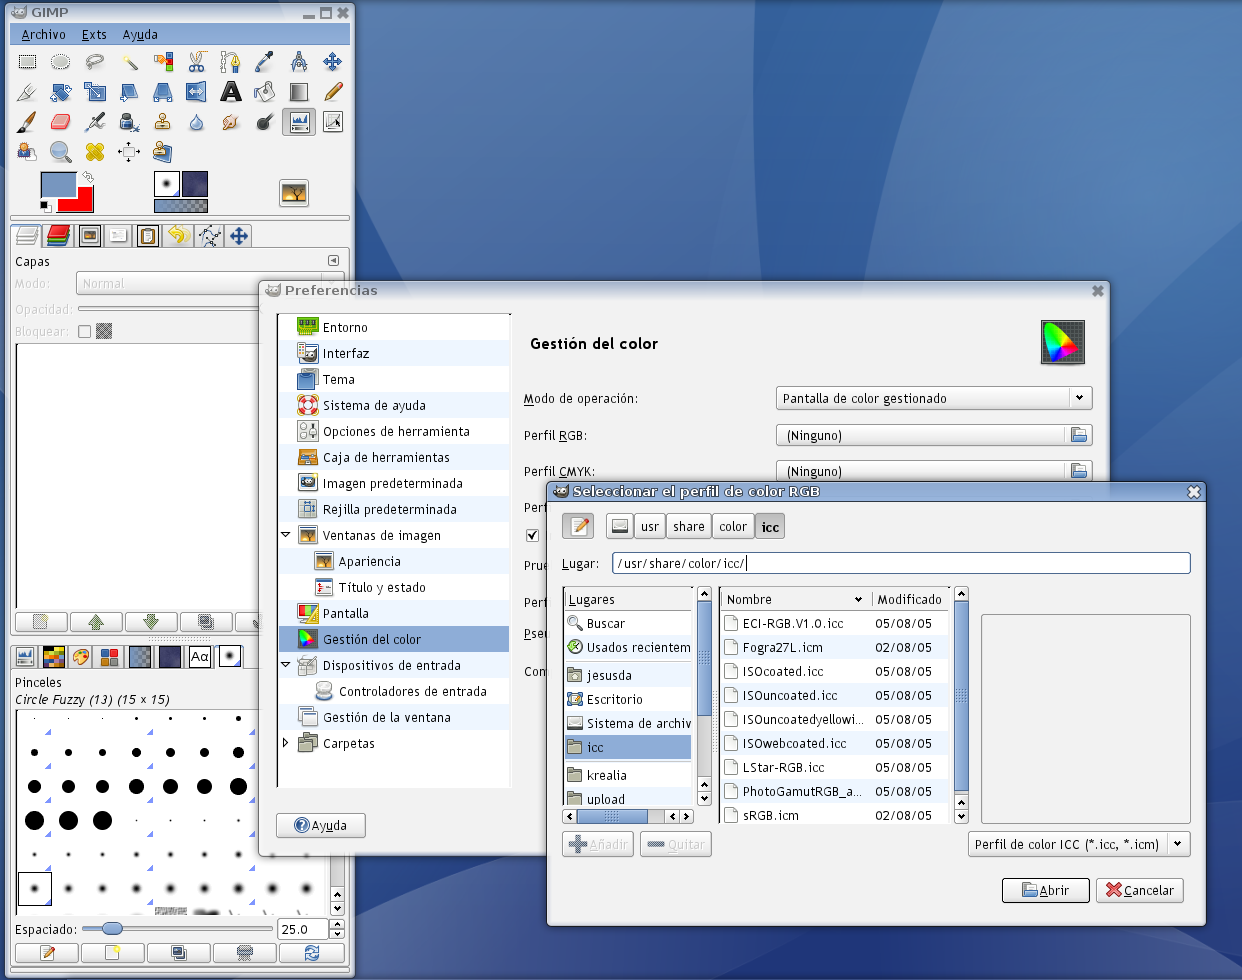1242x980 pixels.
Task: Select the Perspective tool
Action: pos(163,92)
